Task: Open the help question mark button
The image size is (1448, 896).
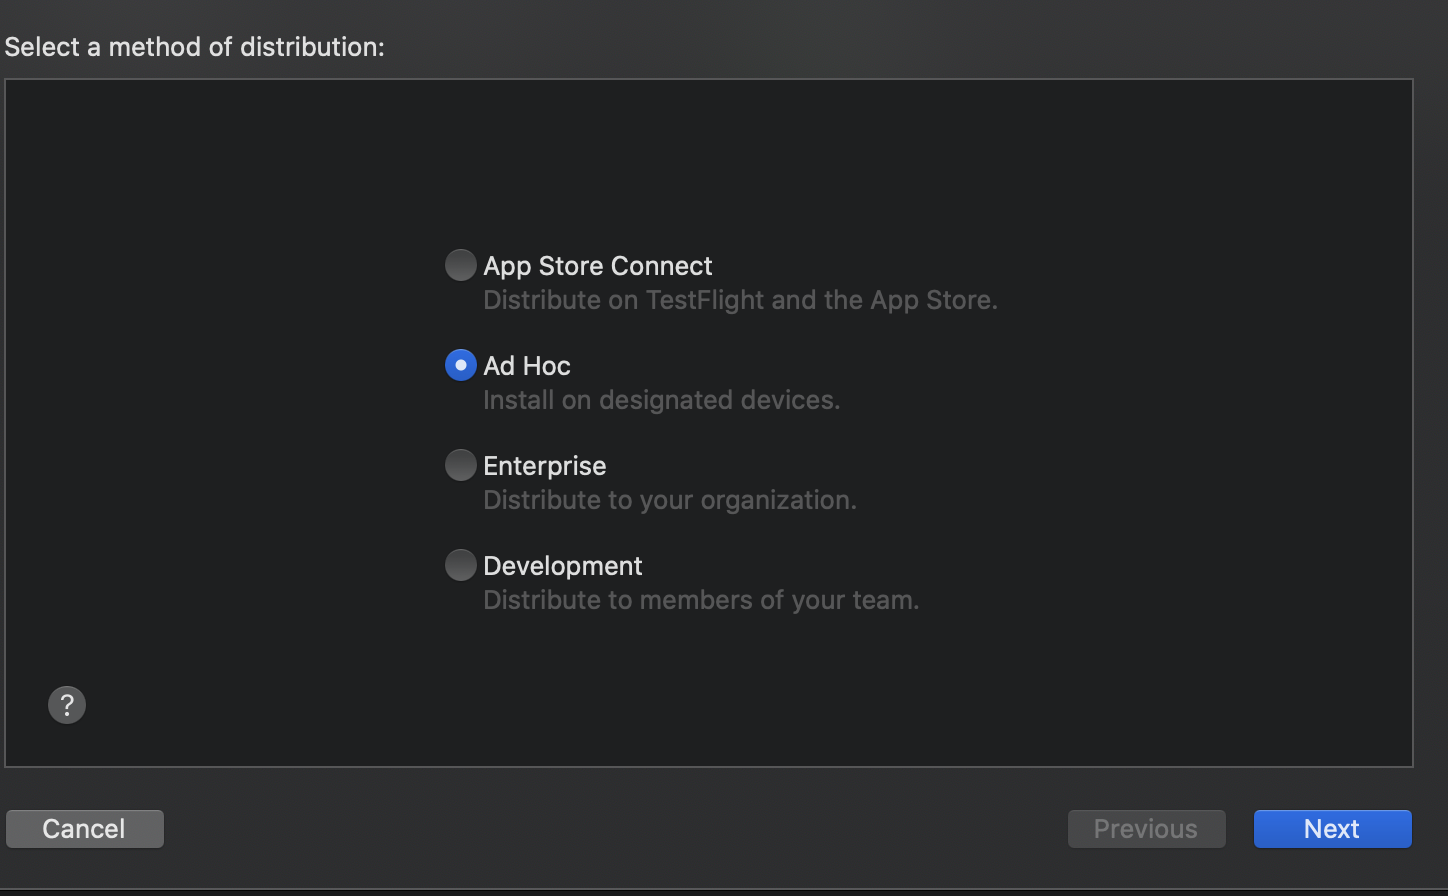Action: pyautogui.click(x=67, y=705)
